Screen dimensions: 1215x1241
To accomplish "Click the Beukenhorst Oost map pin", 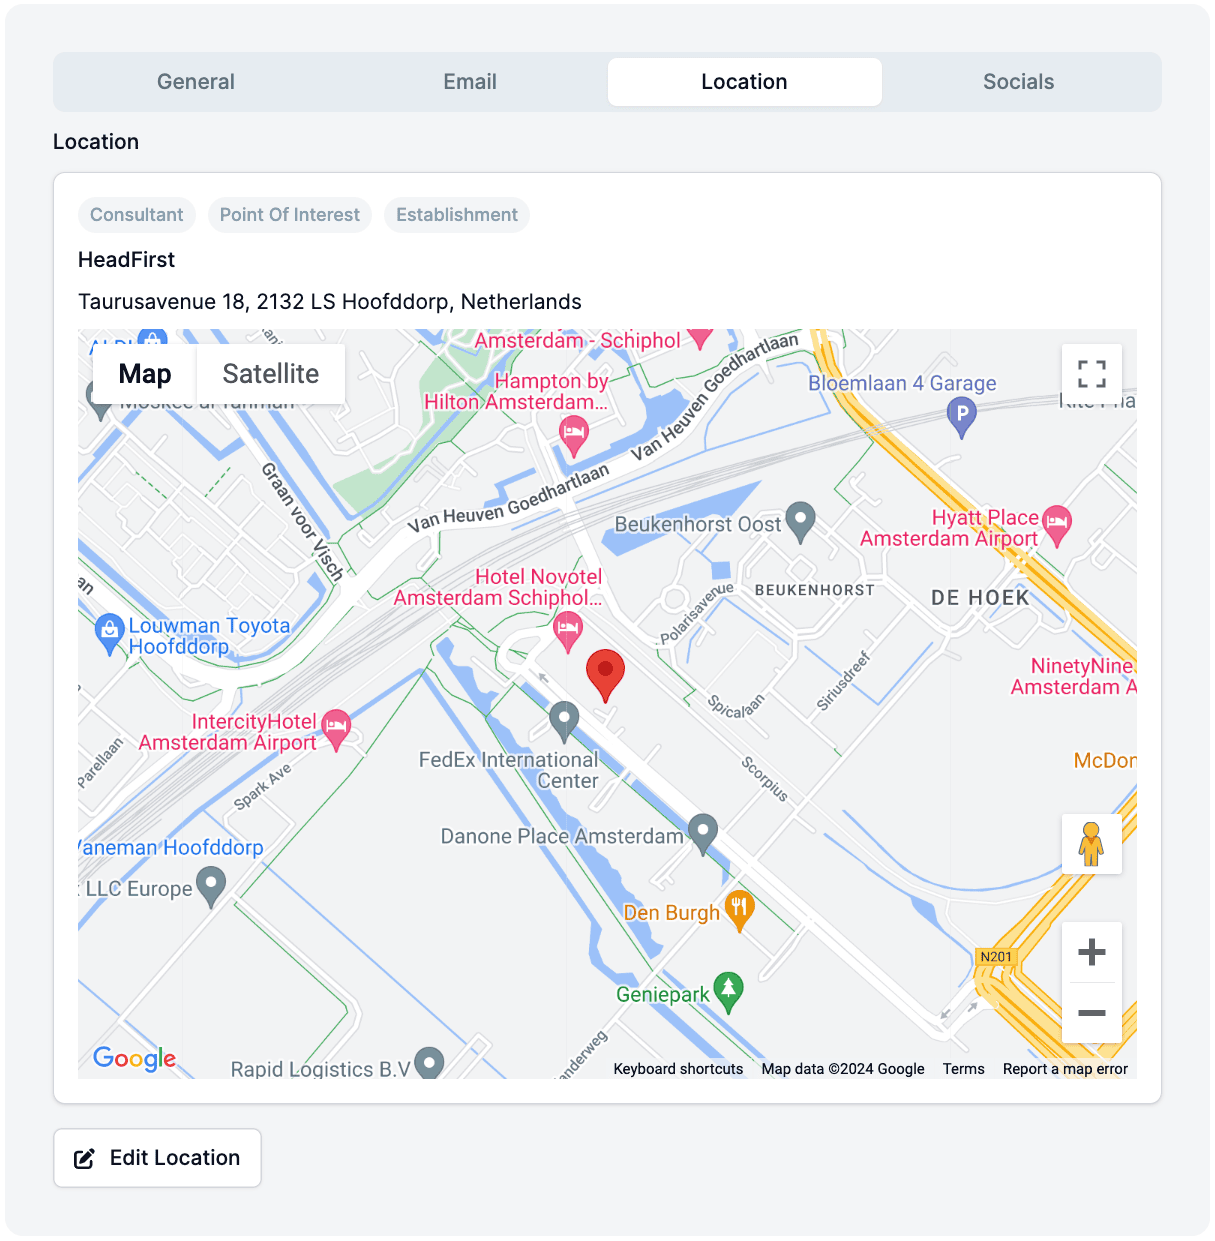I will 800,521.
